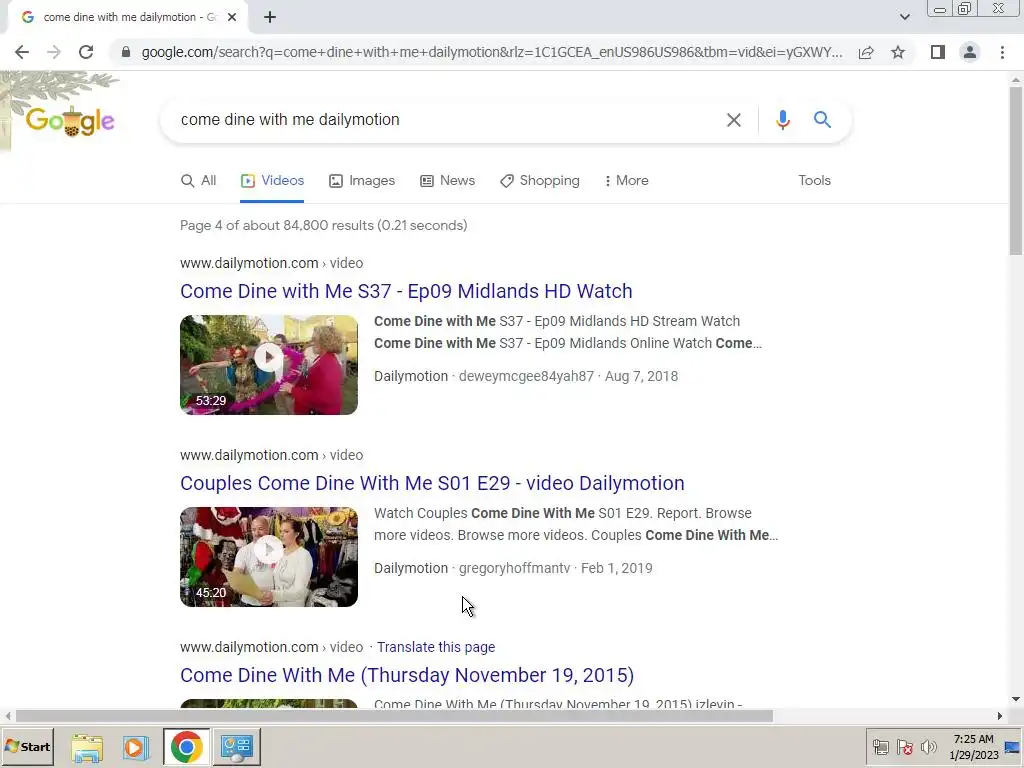Open the volume speaker tray icon

pyautogui.click(x=928, y=747)
